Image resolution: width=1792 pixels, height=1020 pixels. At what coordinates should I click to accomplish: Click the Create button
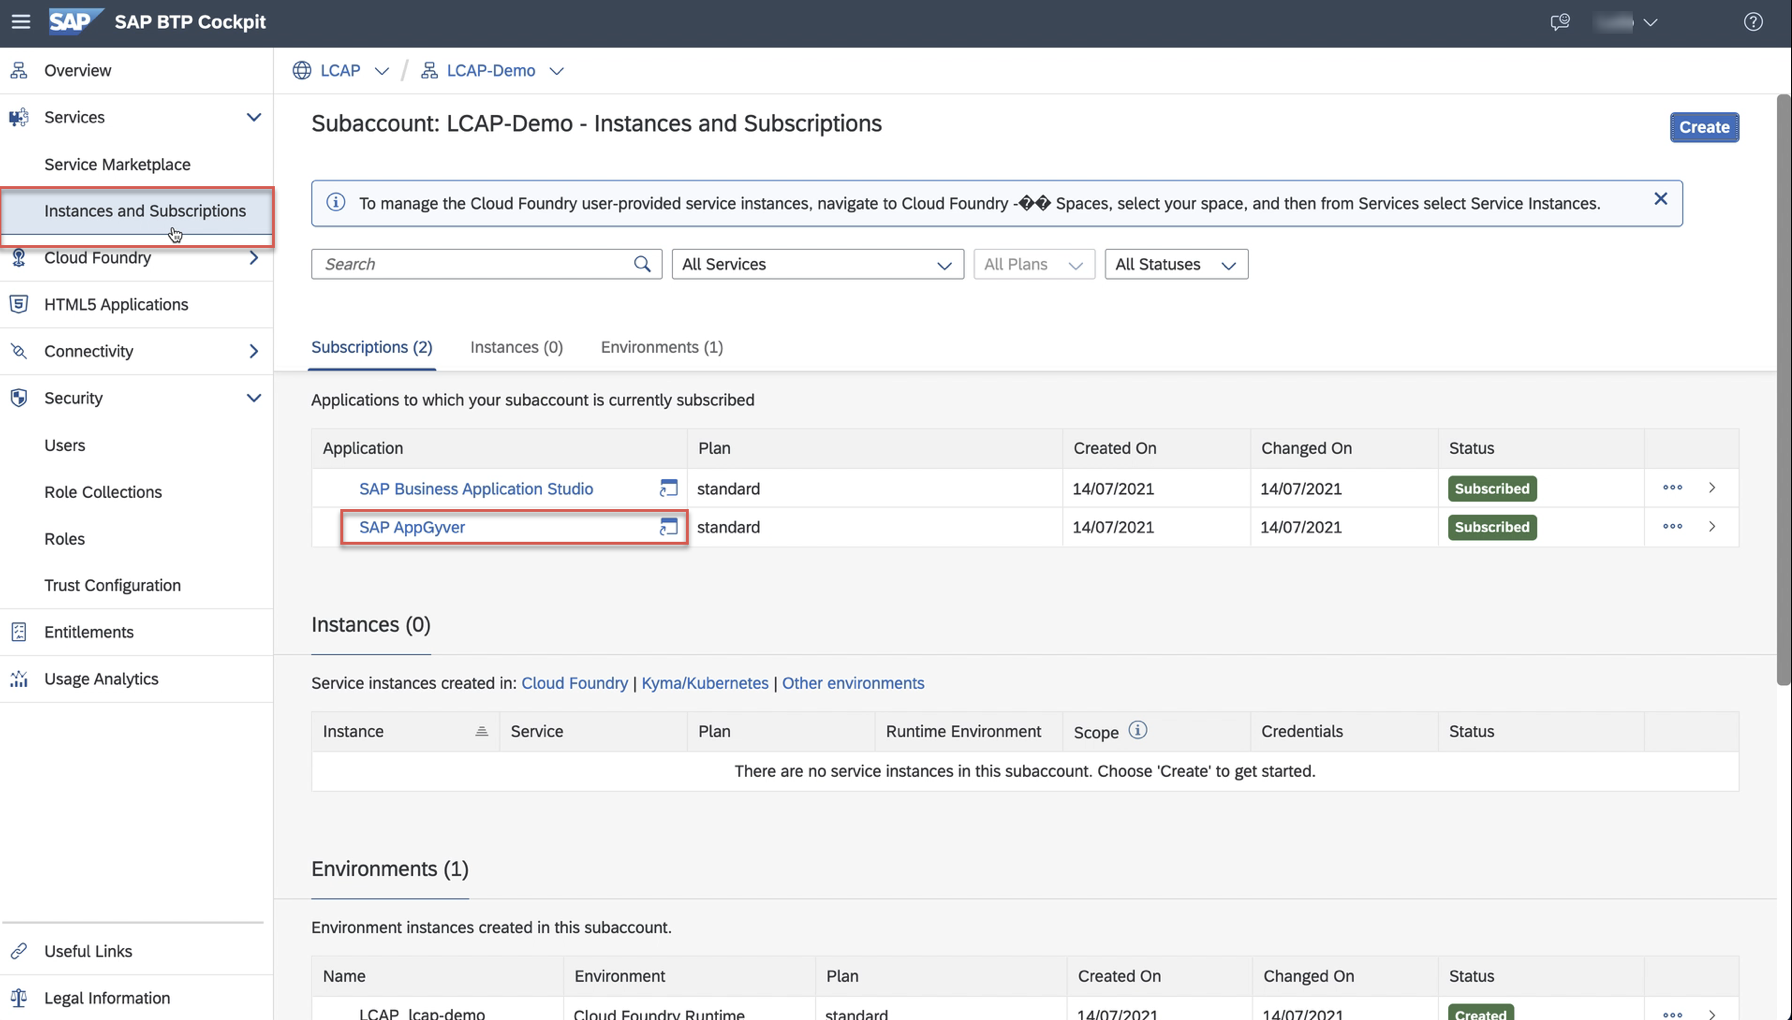coord(1704,127)
